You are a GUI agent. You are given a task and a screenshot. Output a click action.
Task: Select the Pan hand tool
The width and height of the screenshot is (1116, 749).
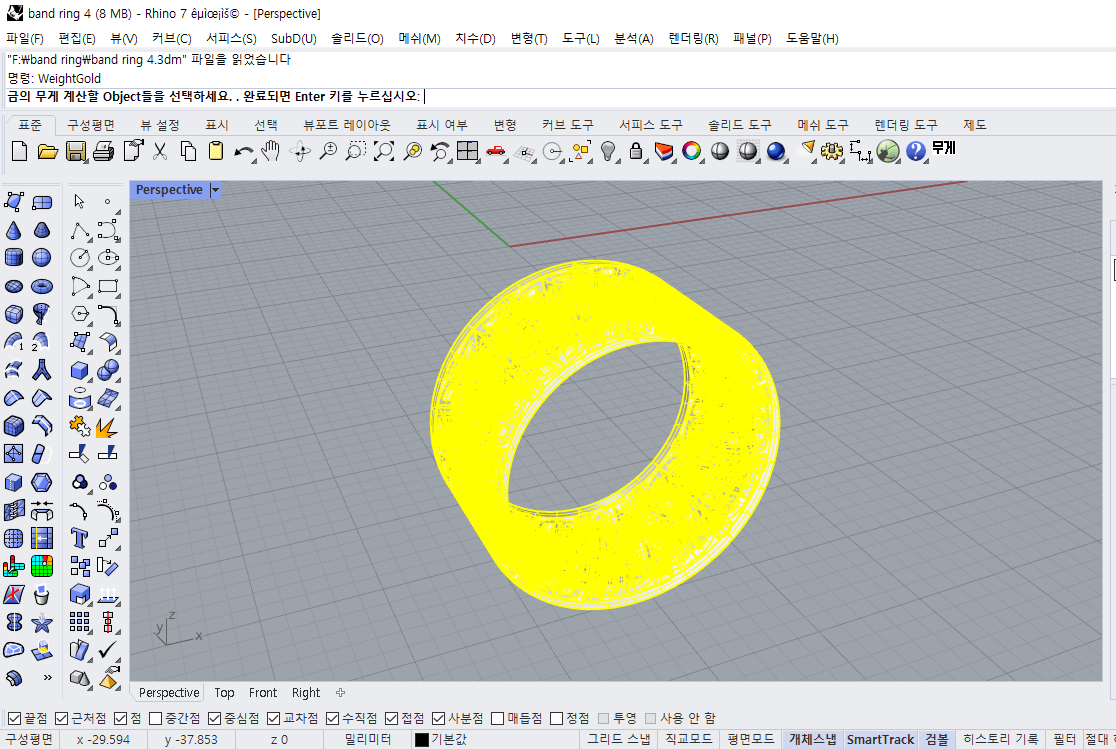coord(270,151)
